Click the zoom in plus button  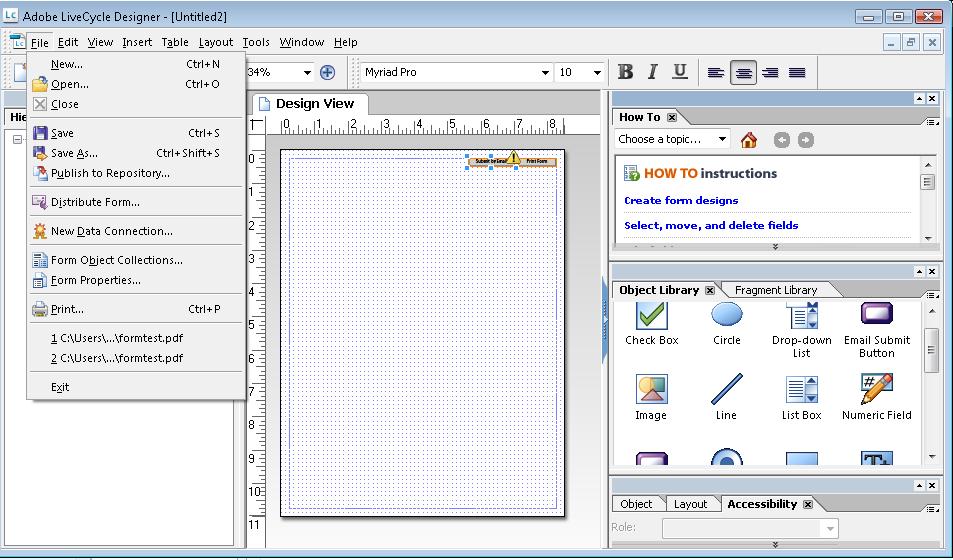327,72
